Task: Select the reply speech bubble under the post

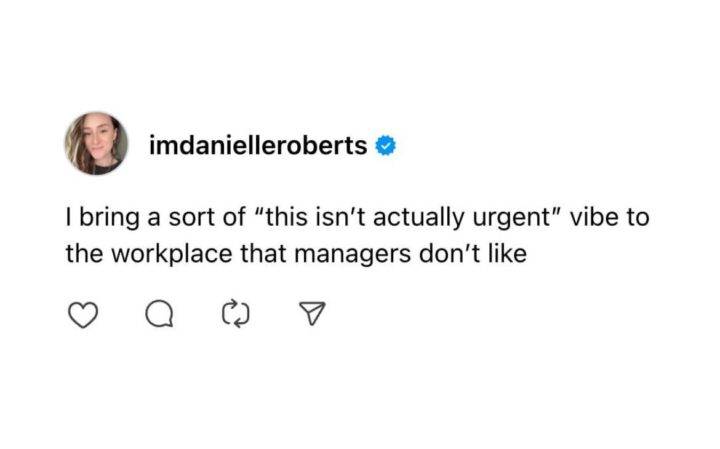Action: tap(159, 314)
